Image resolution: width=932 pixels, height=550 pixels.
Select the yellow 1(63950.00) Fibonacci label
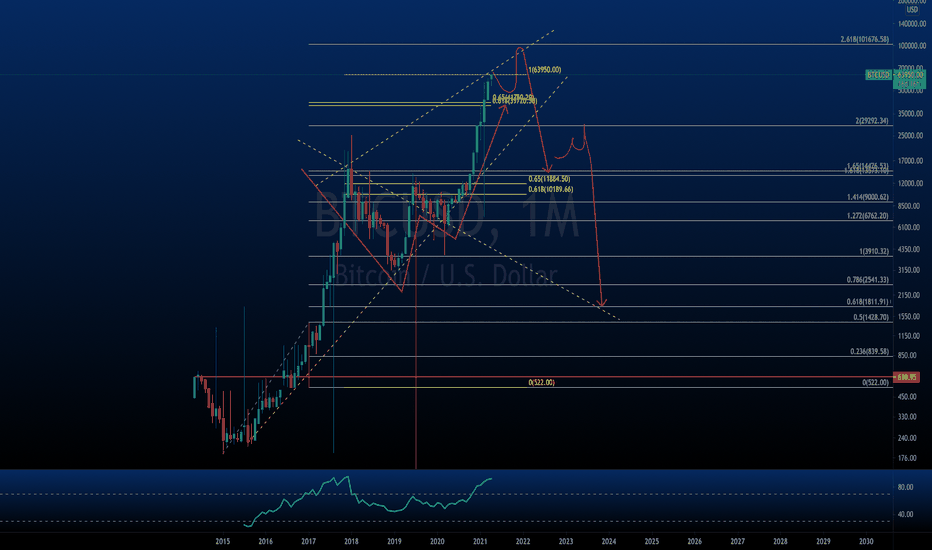(544, 70)
